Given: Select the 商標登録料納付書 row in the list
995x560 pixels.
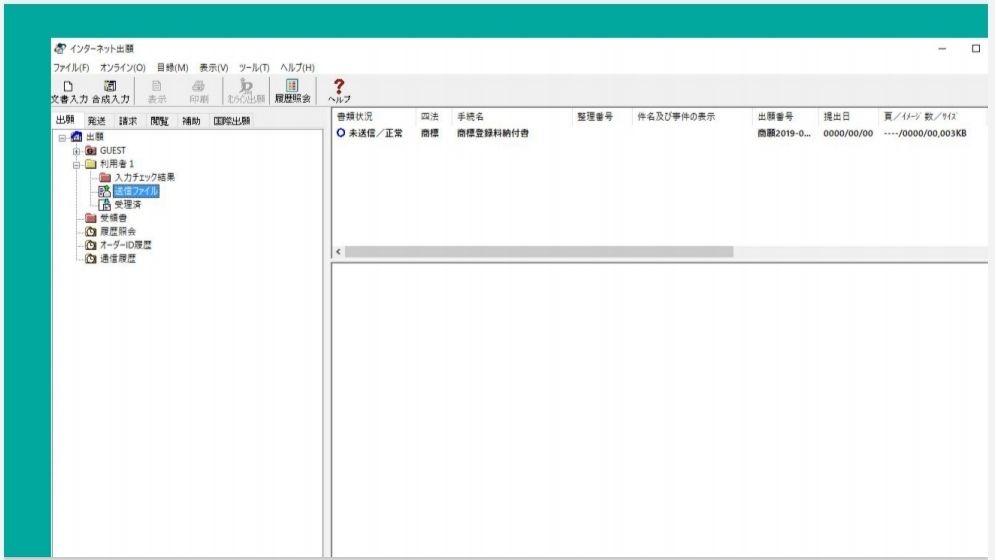Looking at the screenshot, I should click(x=493, y=133).
